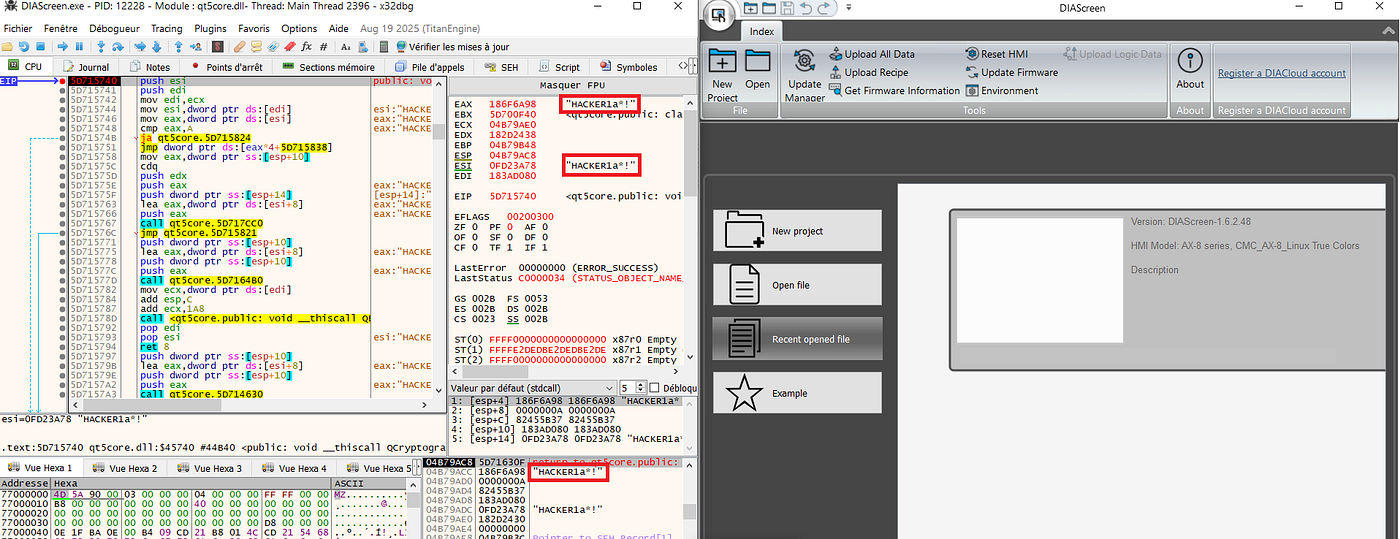Image resolution: width=1400 pixels, height=539 pixels.
Task: Click the Step Into icon
Action: [101, 46]
